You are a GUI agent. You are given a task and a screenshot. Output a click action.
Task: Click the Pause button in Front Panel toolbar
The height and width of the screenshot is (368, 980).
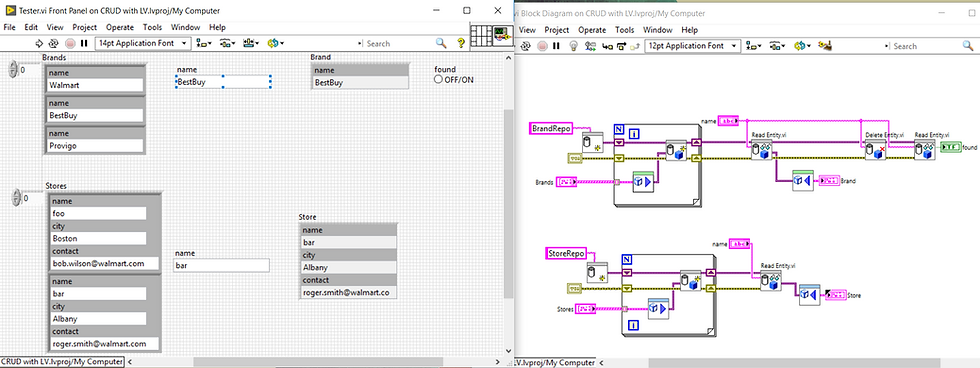tap(84, 43)
